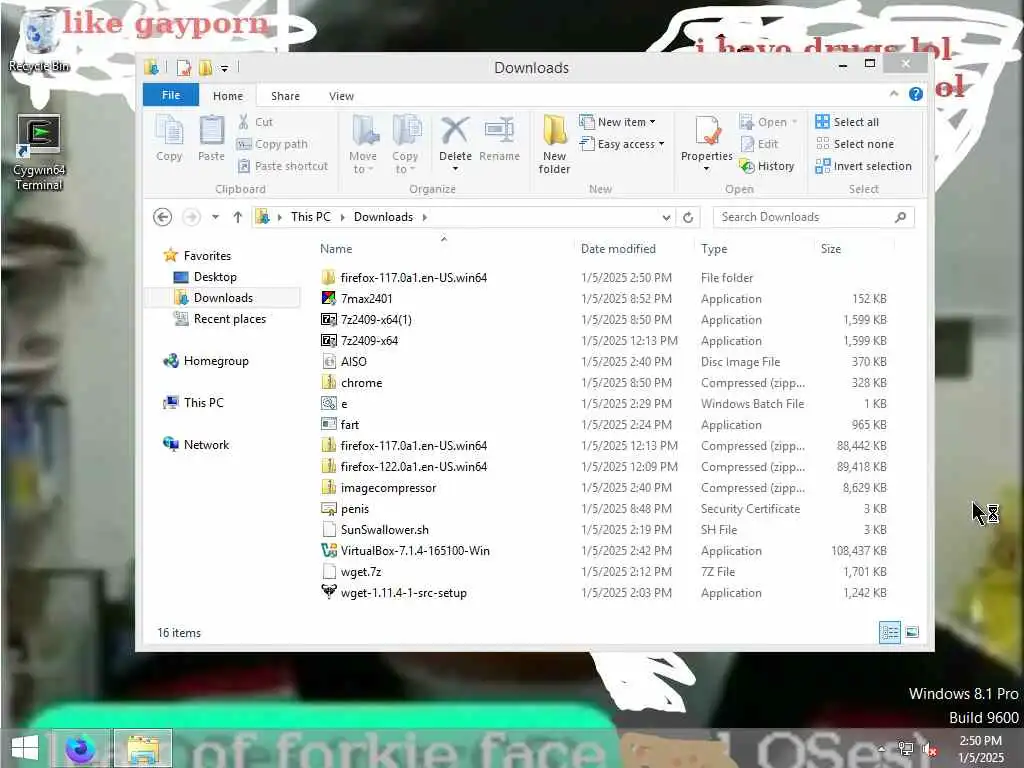The image size is (1024, 768).
Task: Open the Move to folder menu
Action: click(363, 144)
